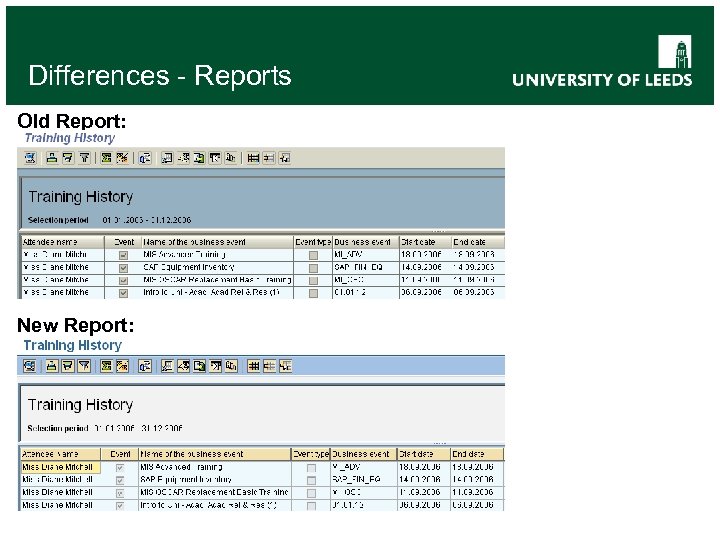Toggle Event checkbox for MIS Advanced Training in Old Report
Image resolution: width=720 pixels, height=540 pixels.
point(124,255)
